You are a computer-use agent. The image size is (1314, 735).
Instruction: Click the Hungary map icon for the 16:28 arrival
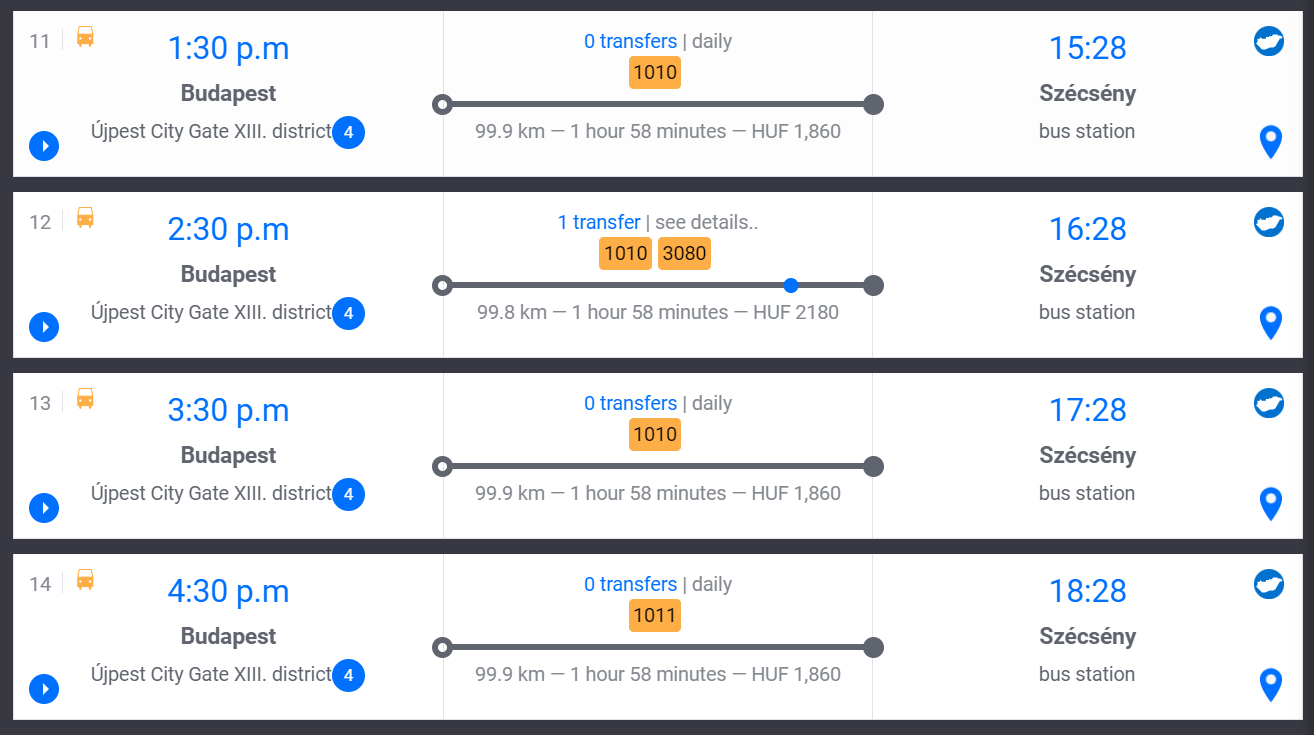click(x=1268, y=222)
